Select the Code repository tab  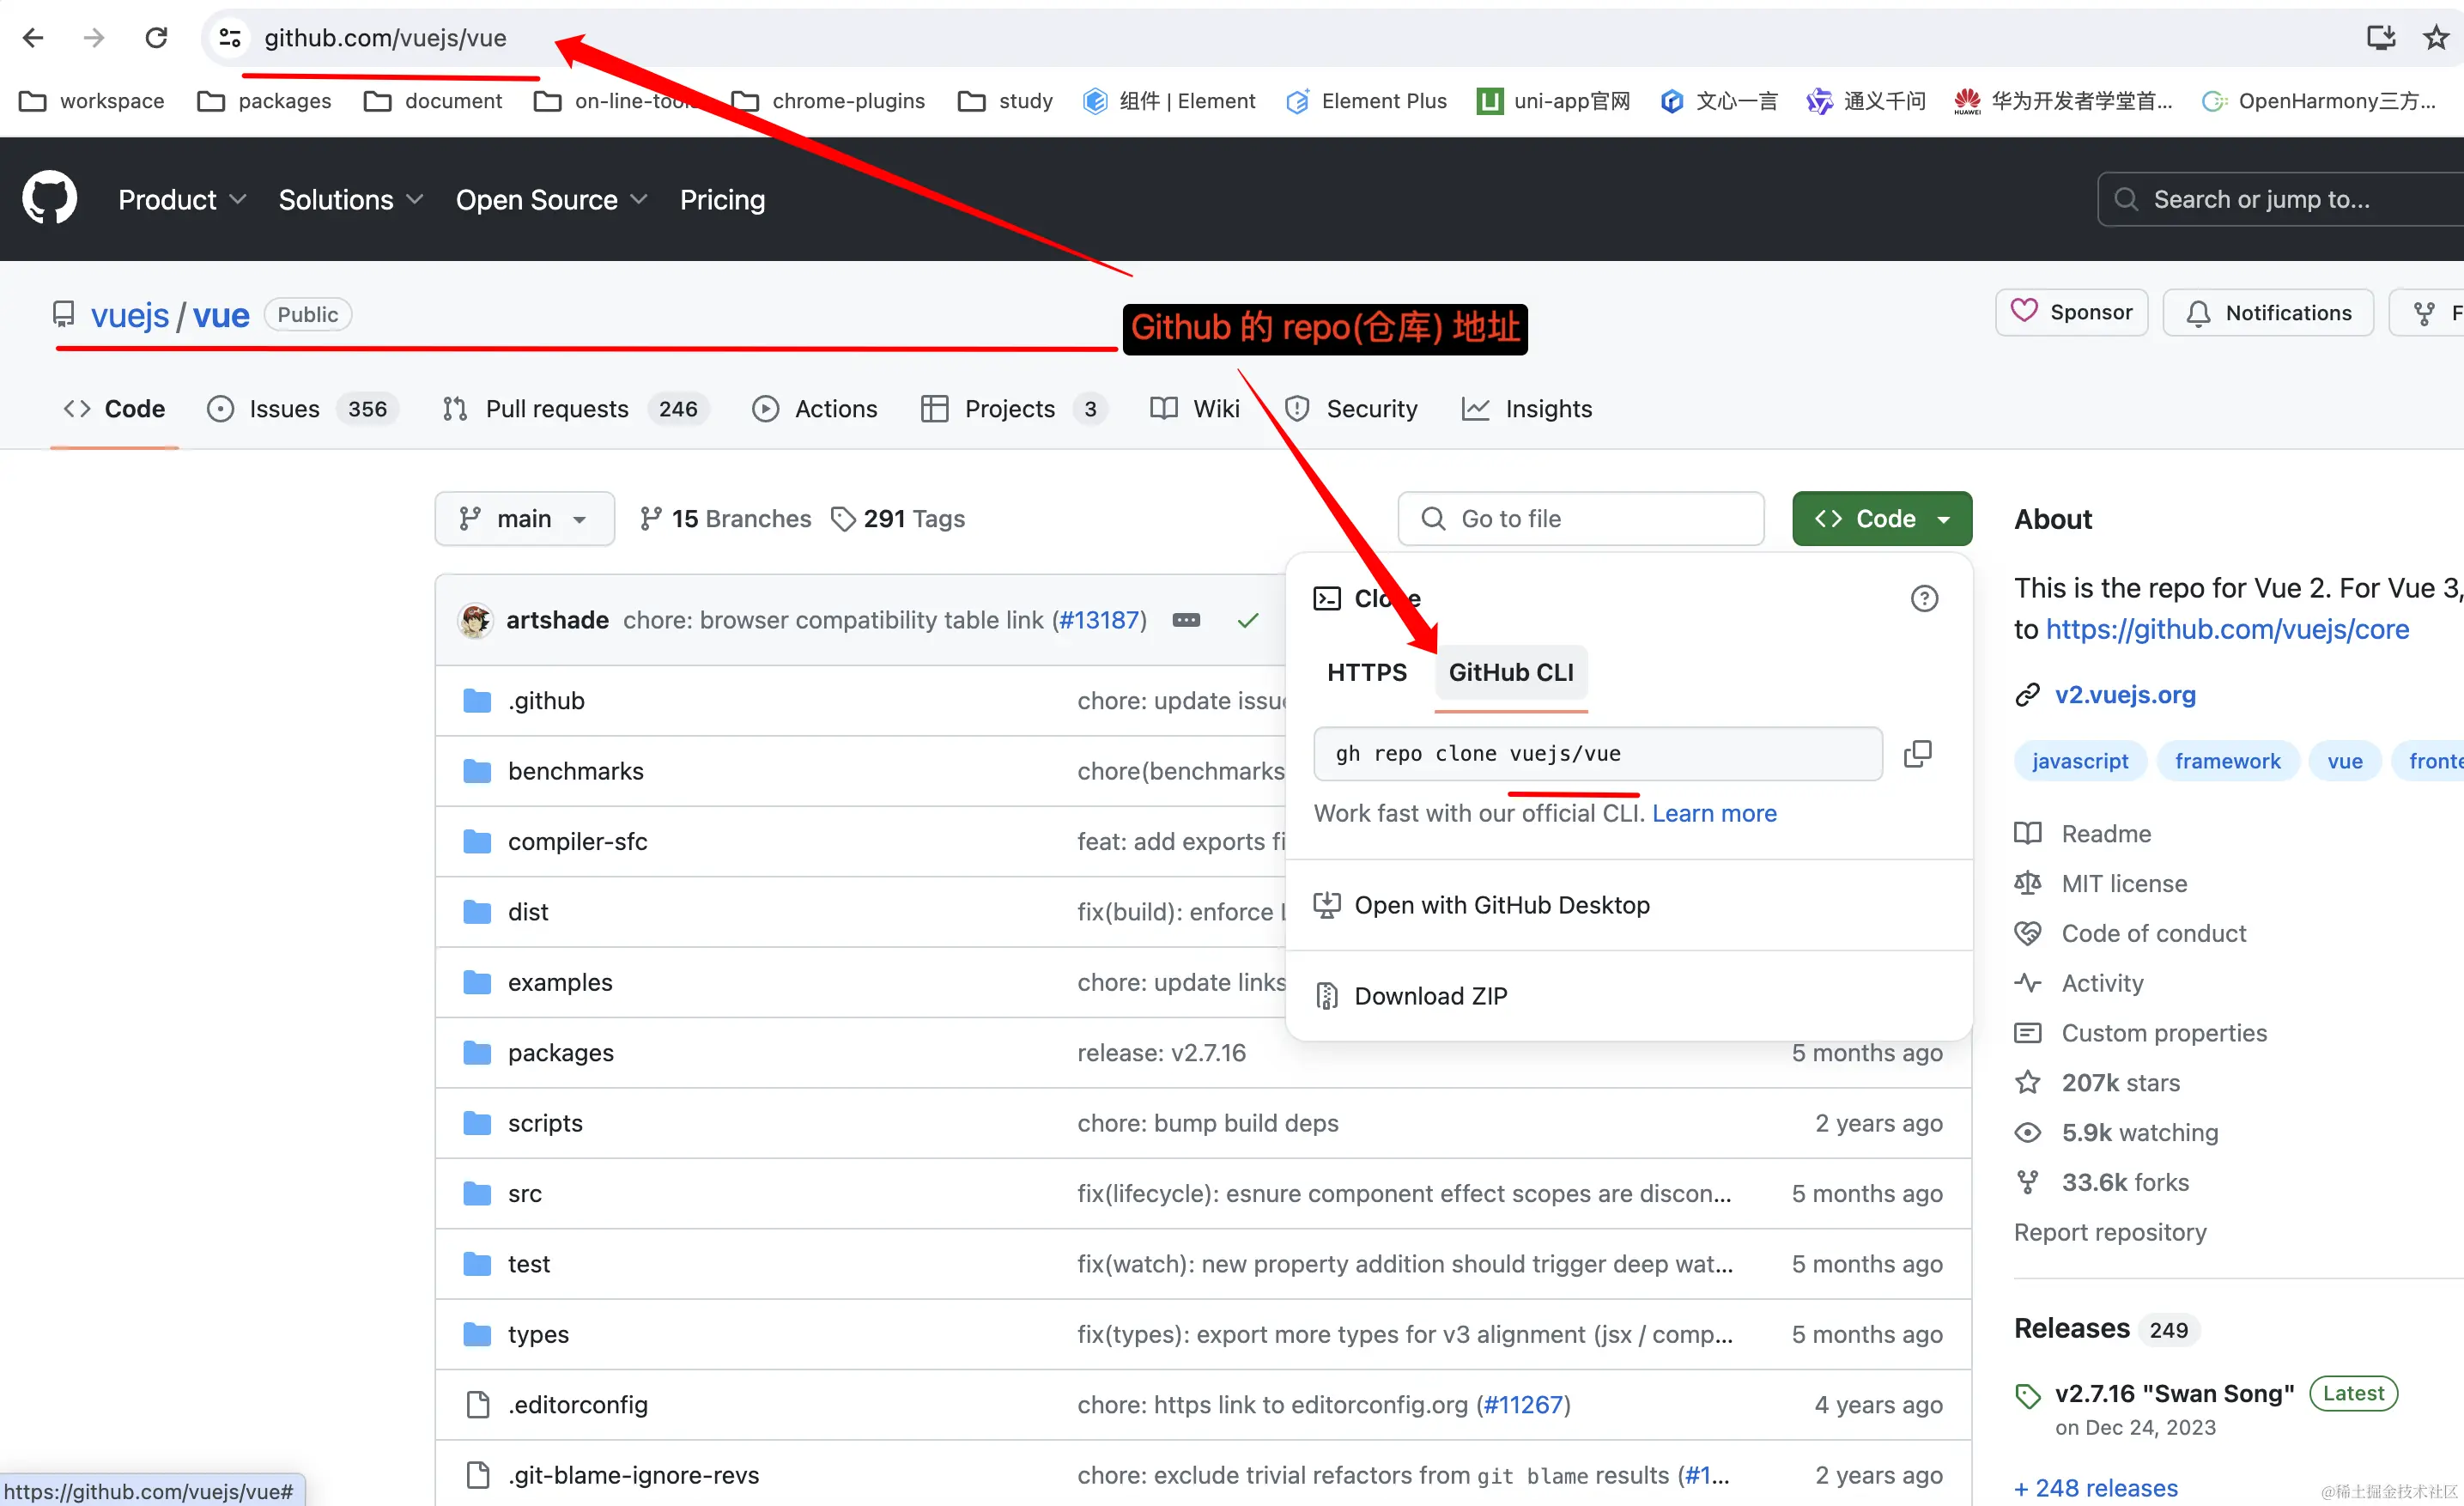(x=114, y=408)
